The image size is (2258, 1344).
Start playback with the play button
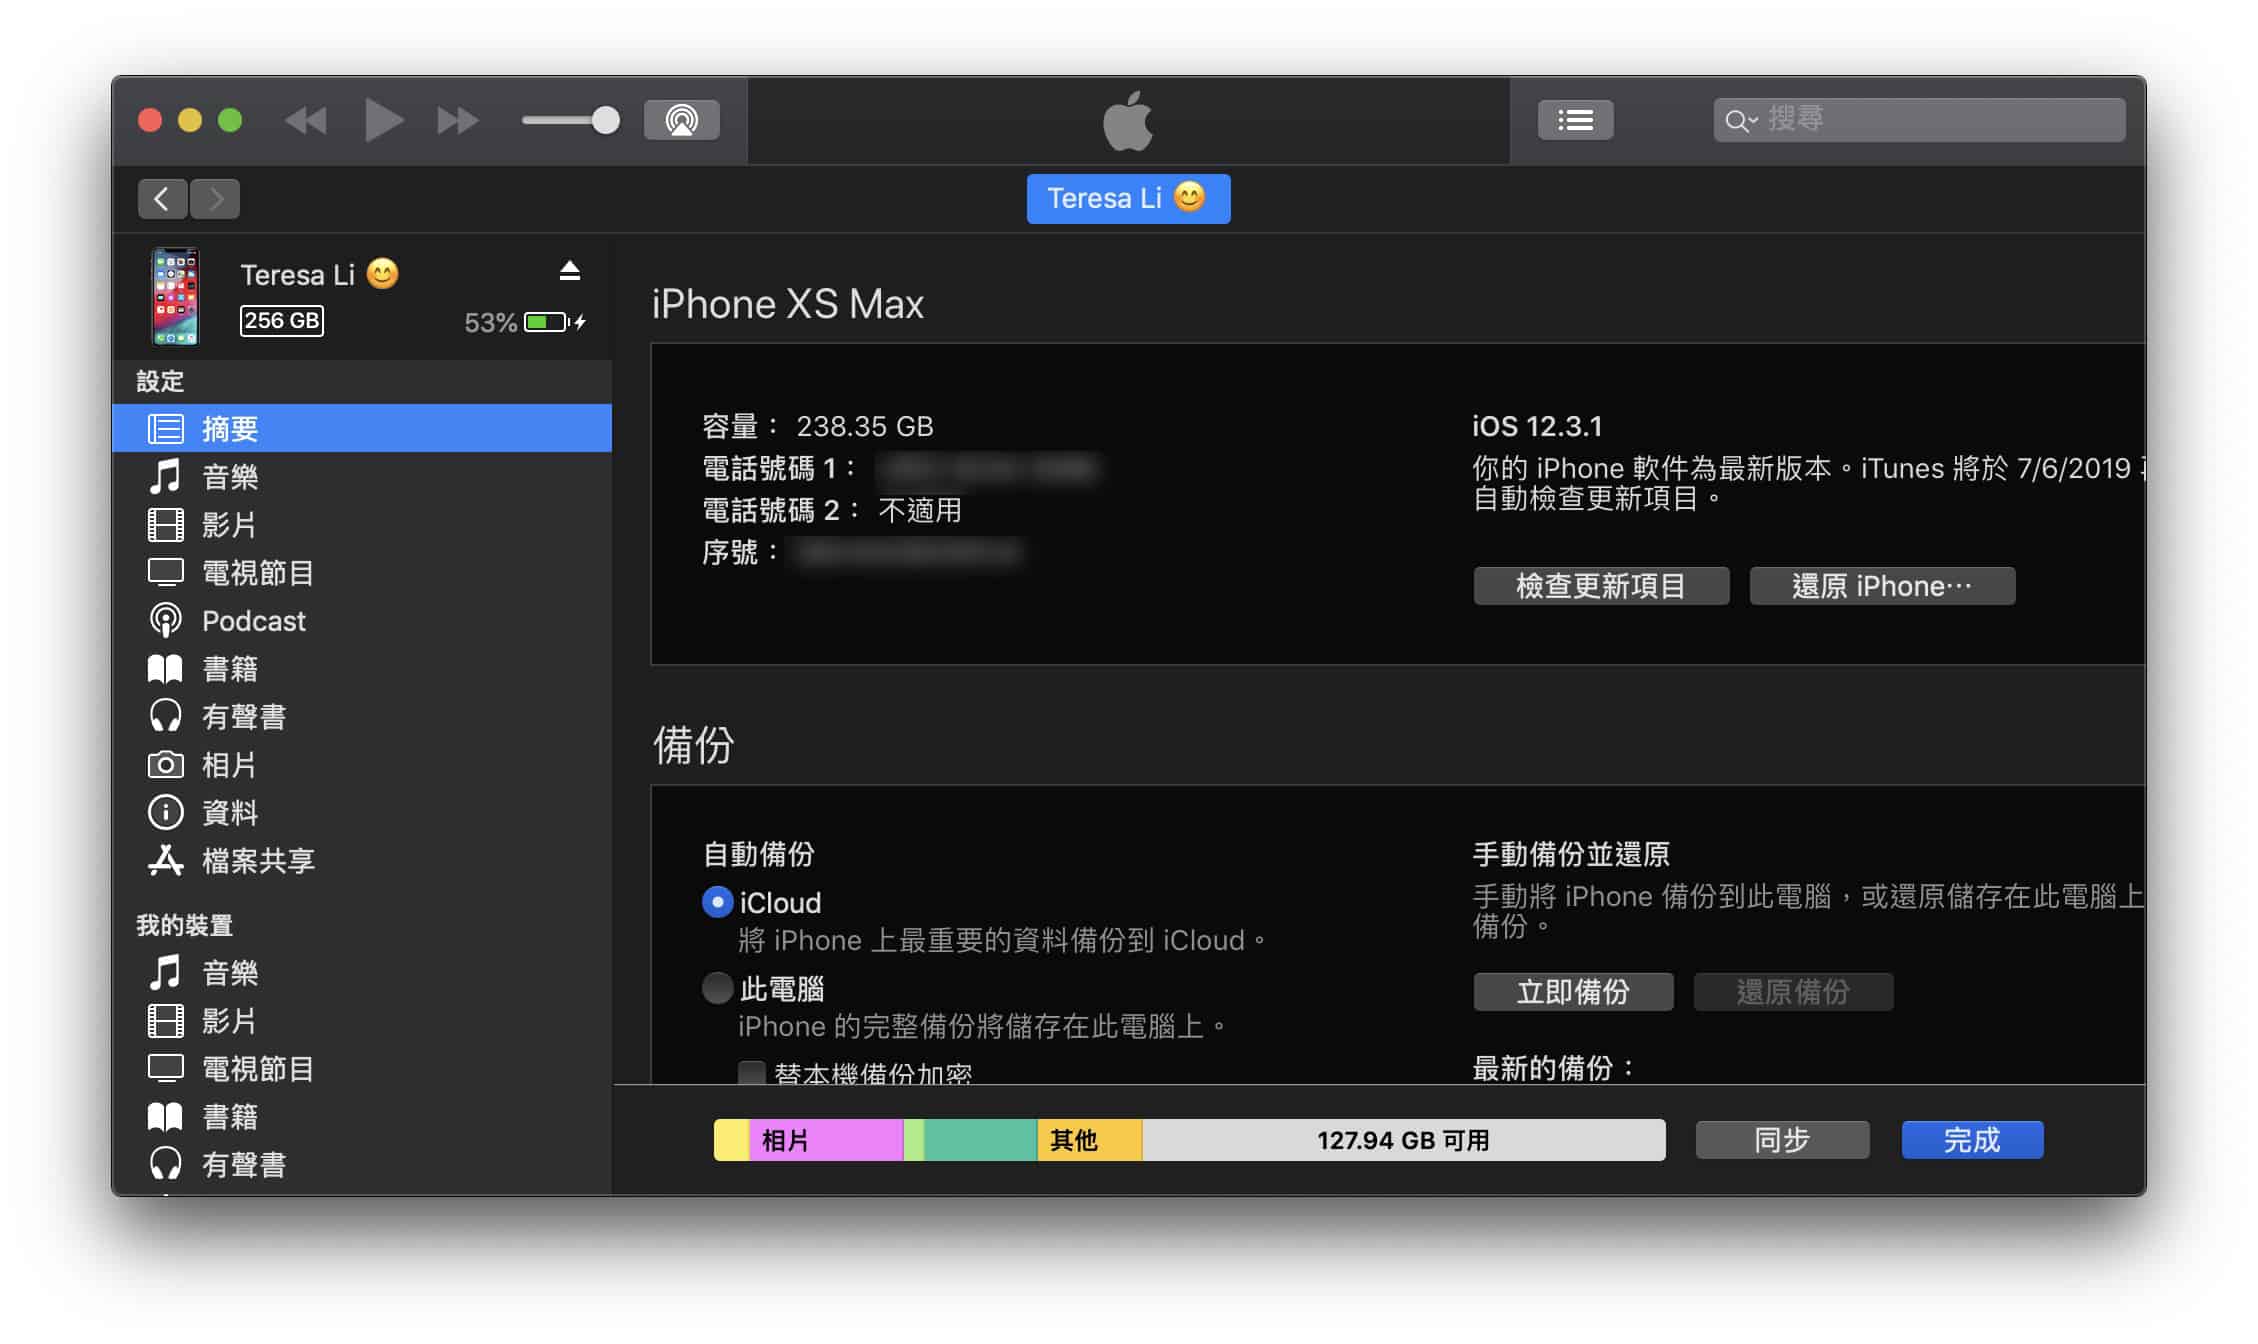pos(384,121)
